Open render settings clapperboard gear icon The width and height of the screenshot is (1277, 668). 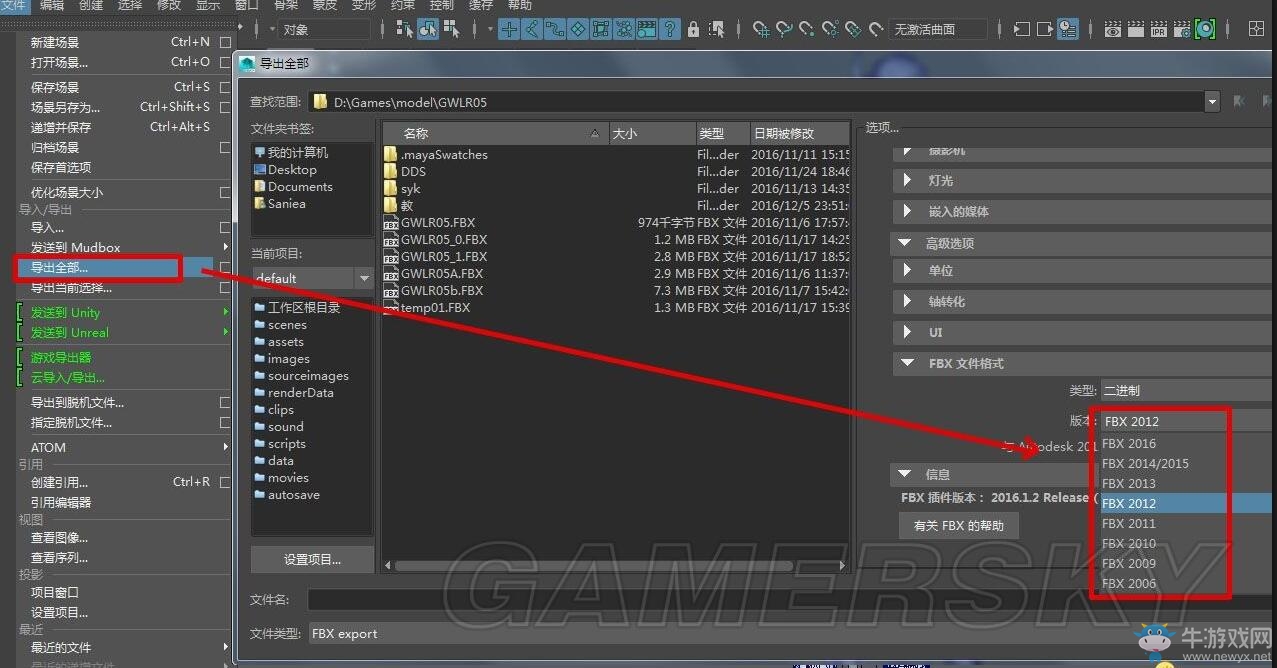click(1182, 29)
